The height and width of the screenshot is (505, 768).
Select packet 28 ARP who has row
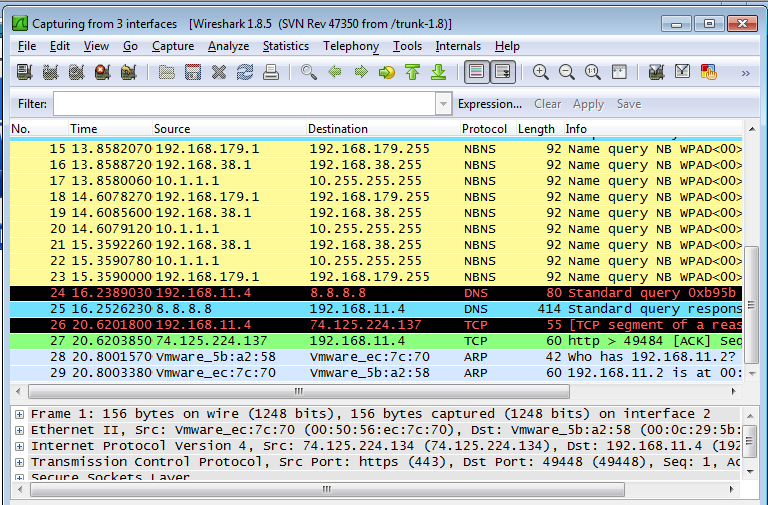point(376,357)
